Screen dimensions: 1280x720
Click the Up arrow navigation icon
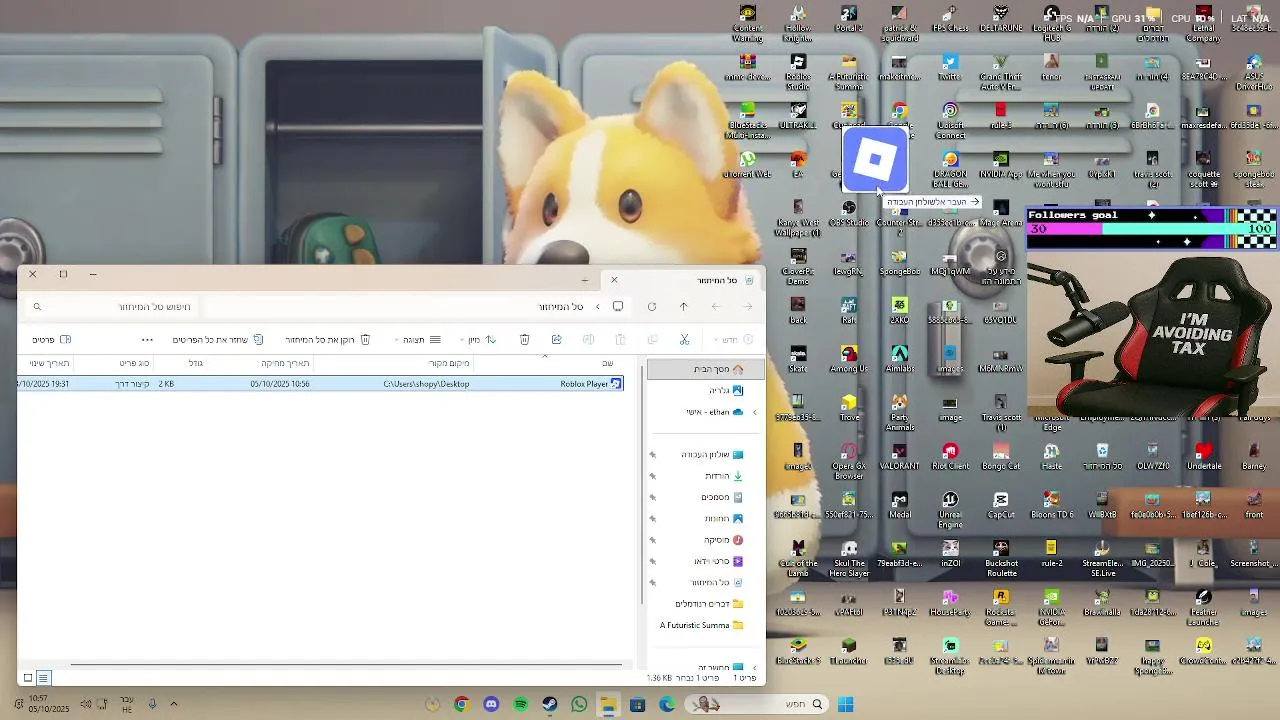[684, 307]
